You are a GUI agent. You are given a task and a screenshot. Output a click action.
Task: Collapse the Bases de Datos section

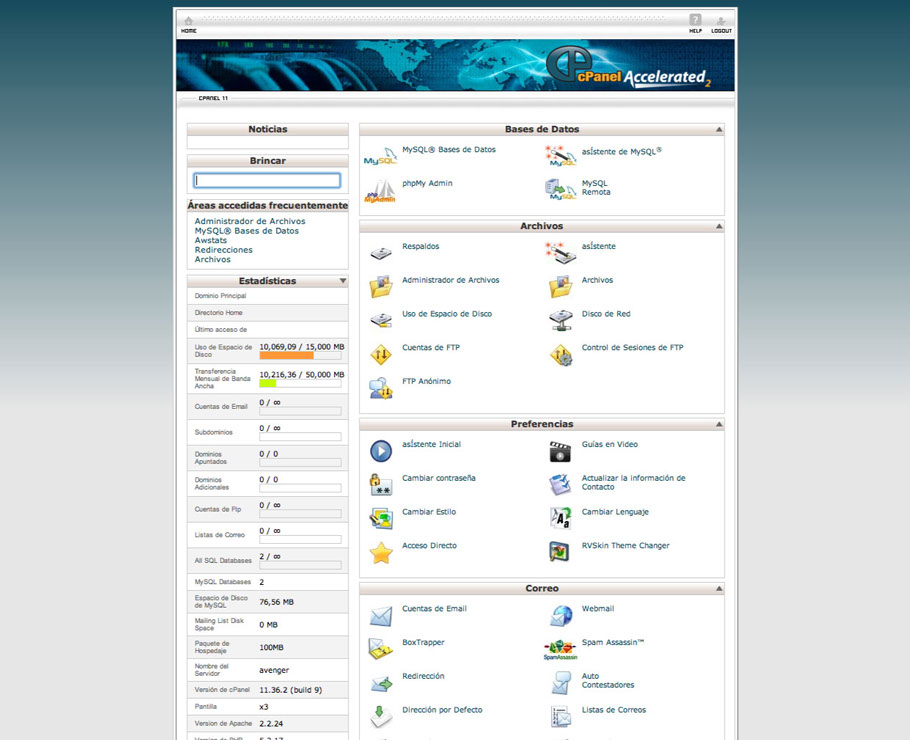click(x=718, y=130)
